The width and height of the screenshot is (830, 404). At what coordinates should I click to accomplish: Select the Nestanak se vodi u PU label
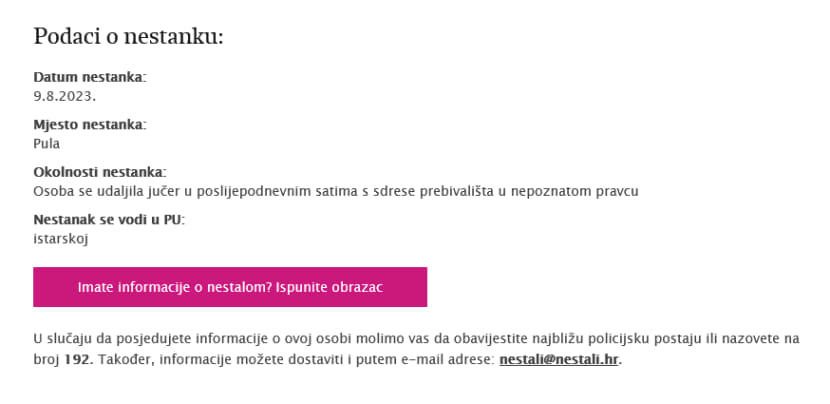[x=110, y=220]
